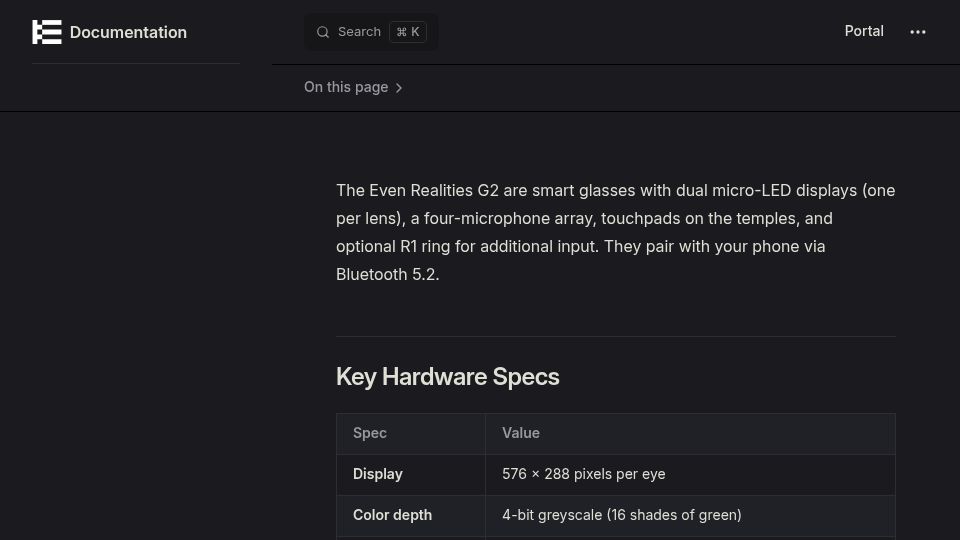960x540 pixels.
Task: Click the 4-bit greyscale value cell
Action: [x=690, y=516]
